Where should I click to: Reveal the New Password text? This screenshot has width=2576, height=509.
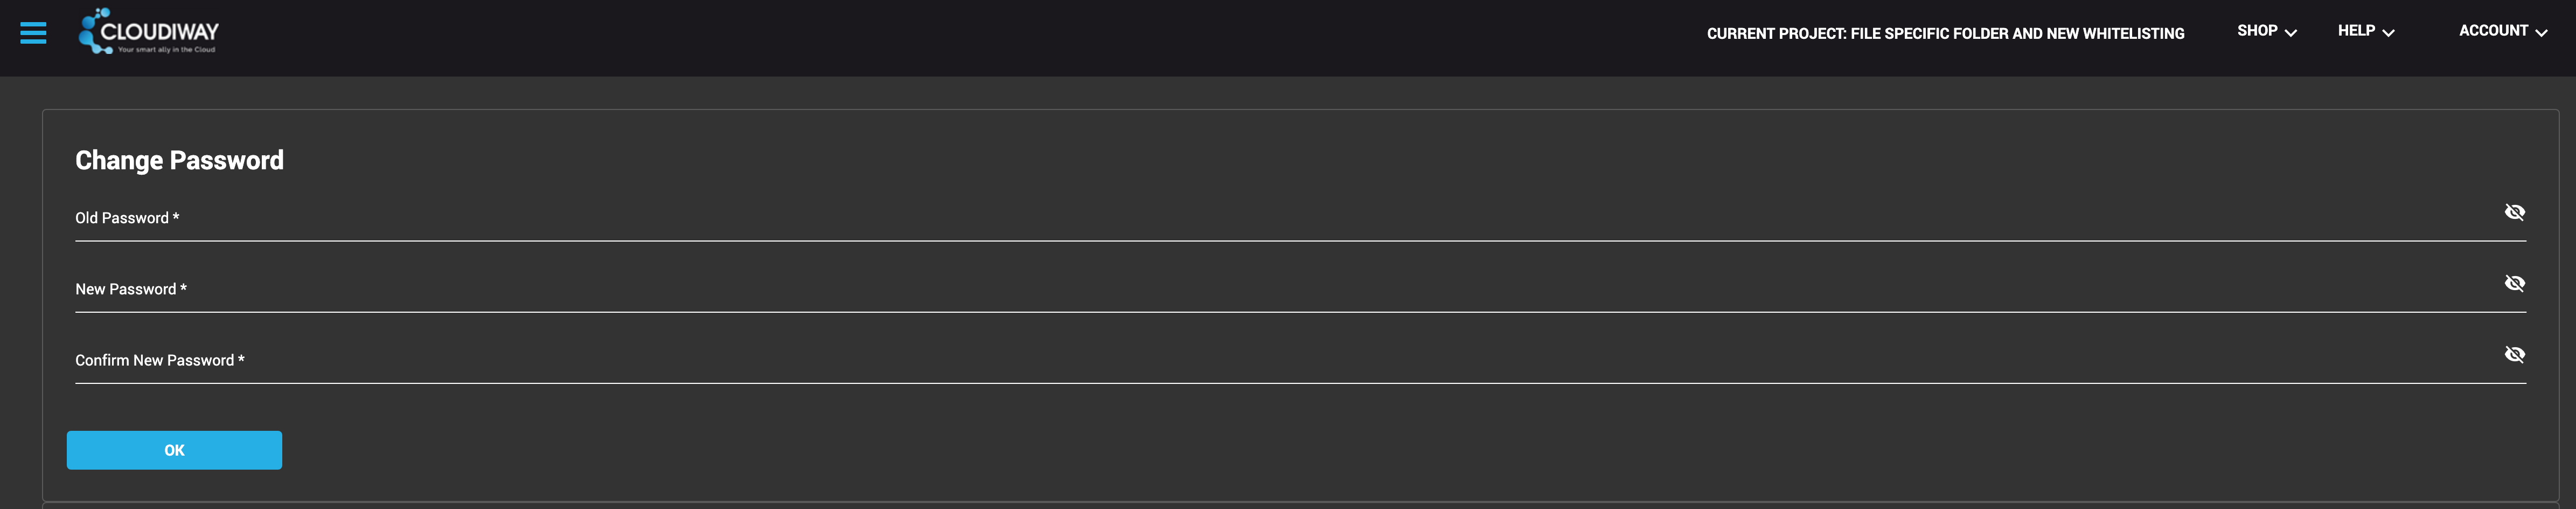[x=2514, y=283]
